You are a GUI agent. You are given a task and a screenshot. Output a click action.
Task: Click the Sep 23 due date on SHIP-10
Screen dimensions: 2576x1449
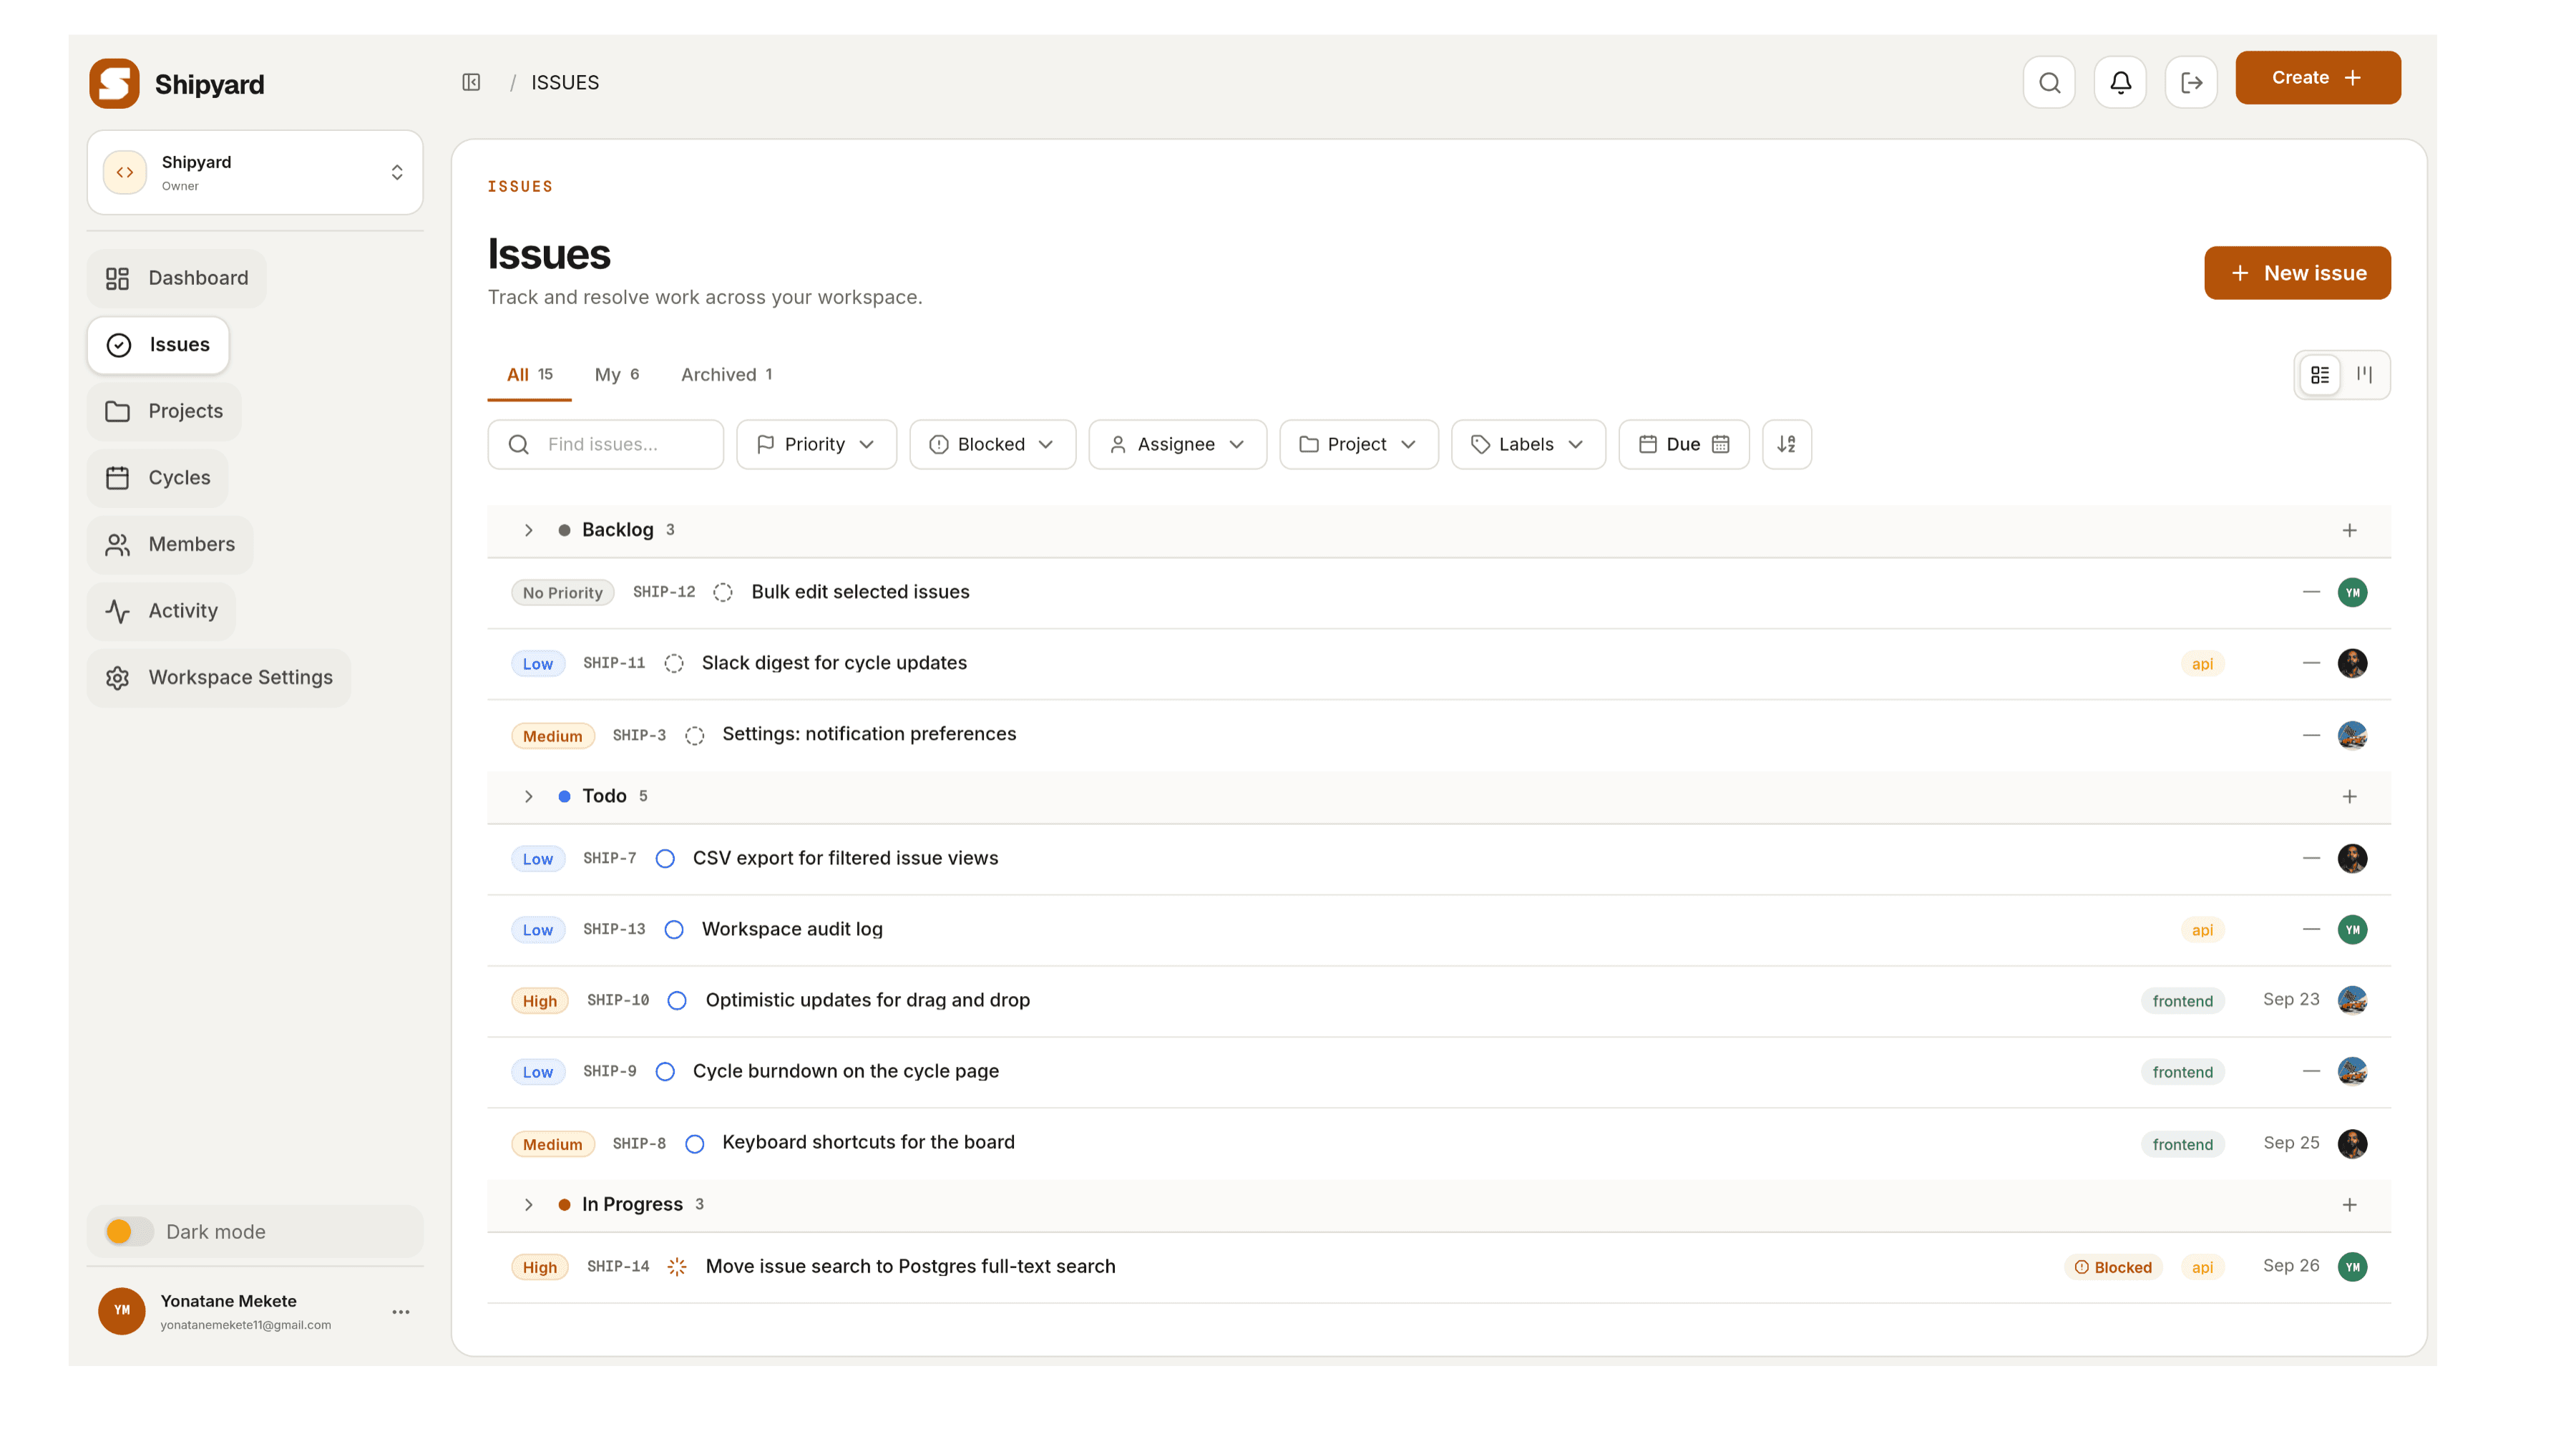pos(2291,999)
